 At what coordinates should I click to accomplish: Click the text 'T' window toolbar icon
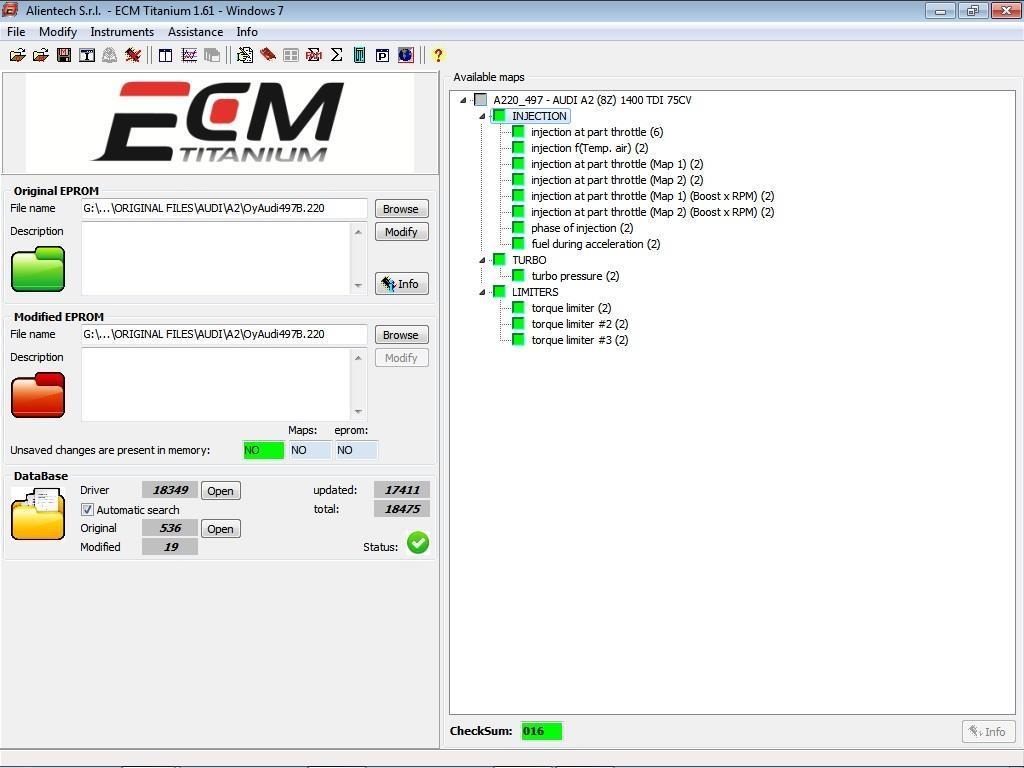(x=87, y=56)
